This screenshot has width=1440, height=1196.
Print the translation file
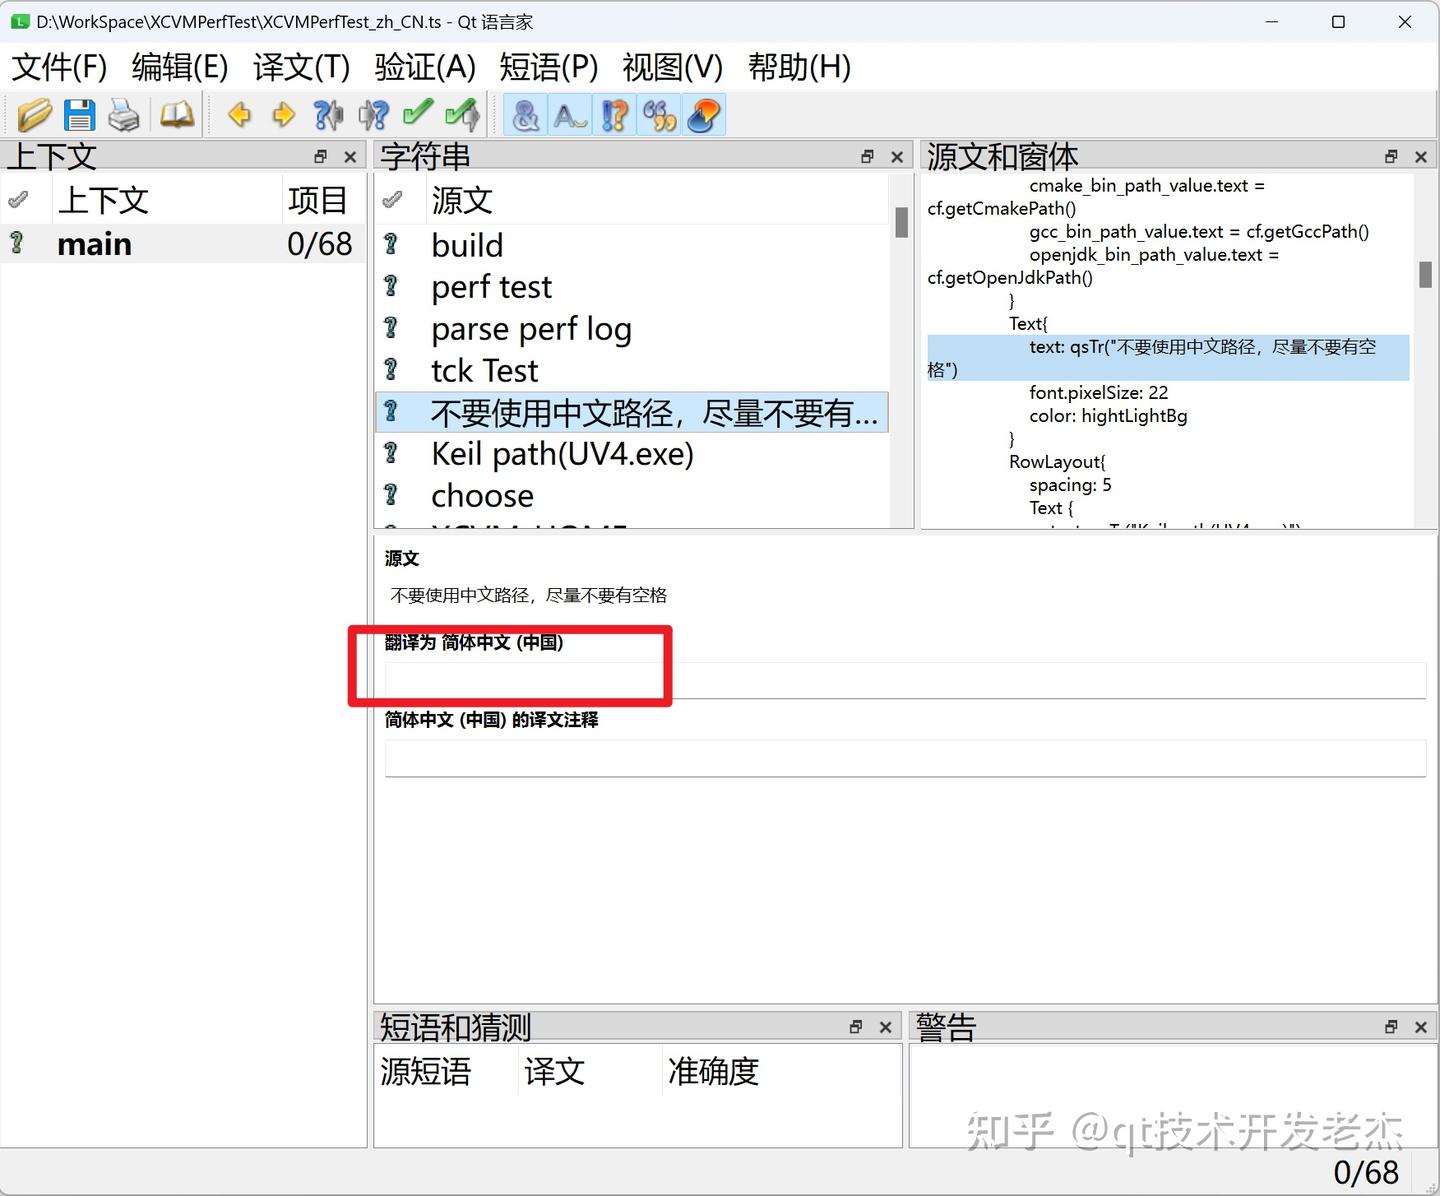point(124,115)
